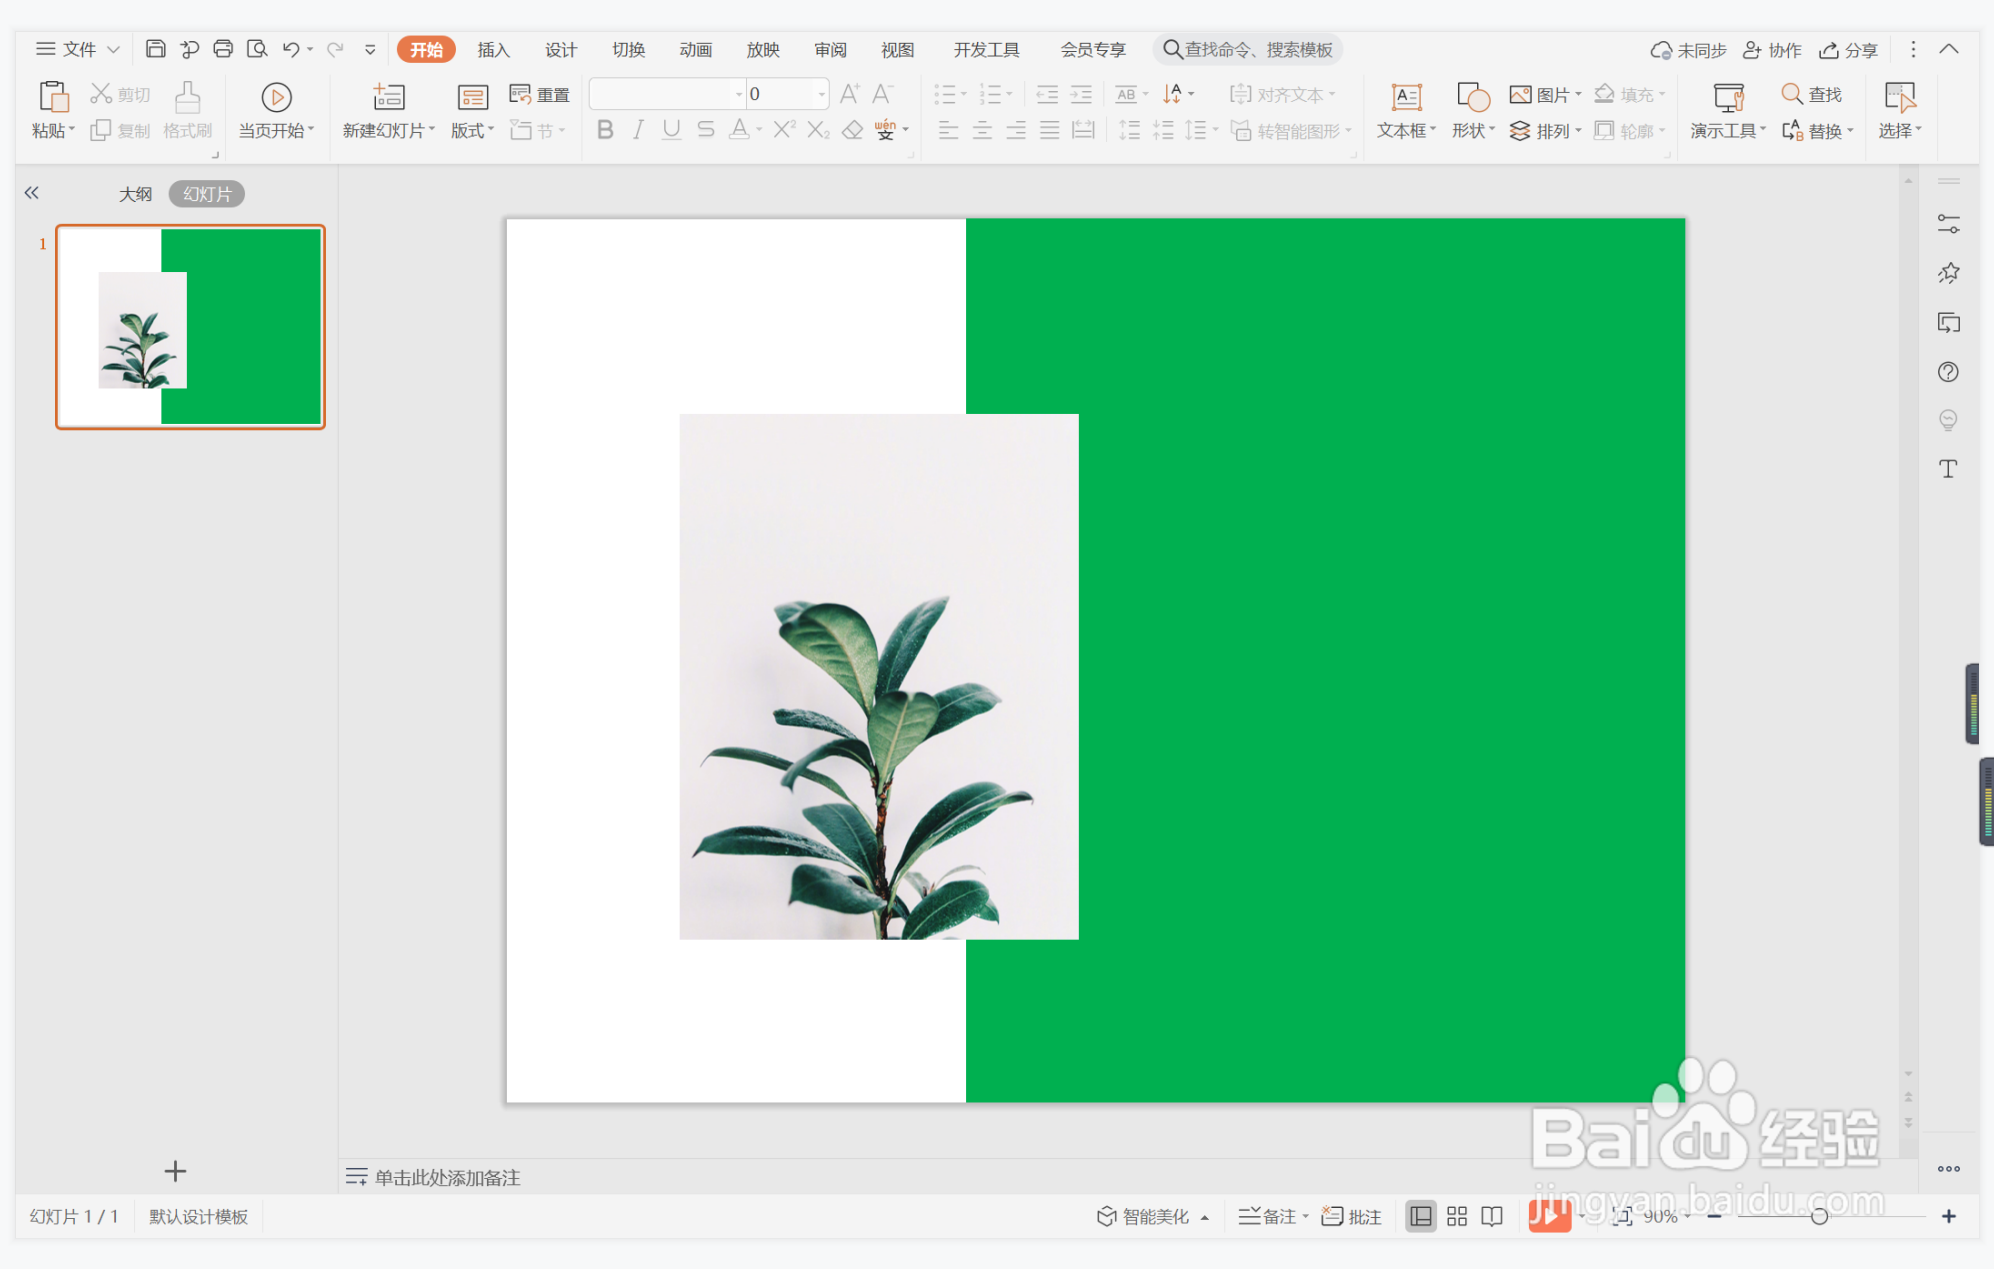The height and width of the screenshot is (1269, 1994).
Task: Switch to reading view mode
Action: tap(1492, 1216)
